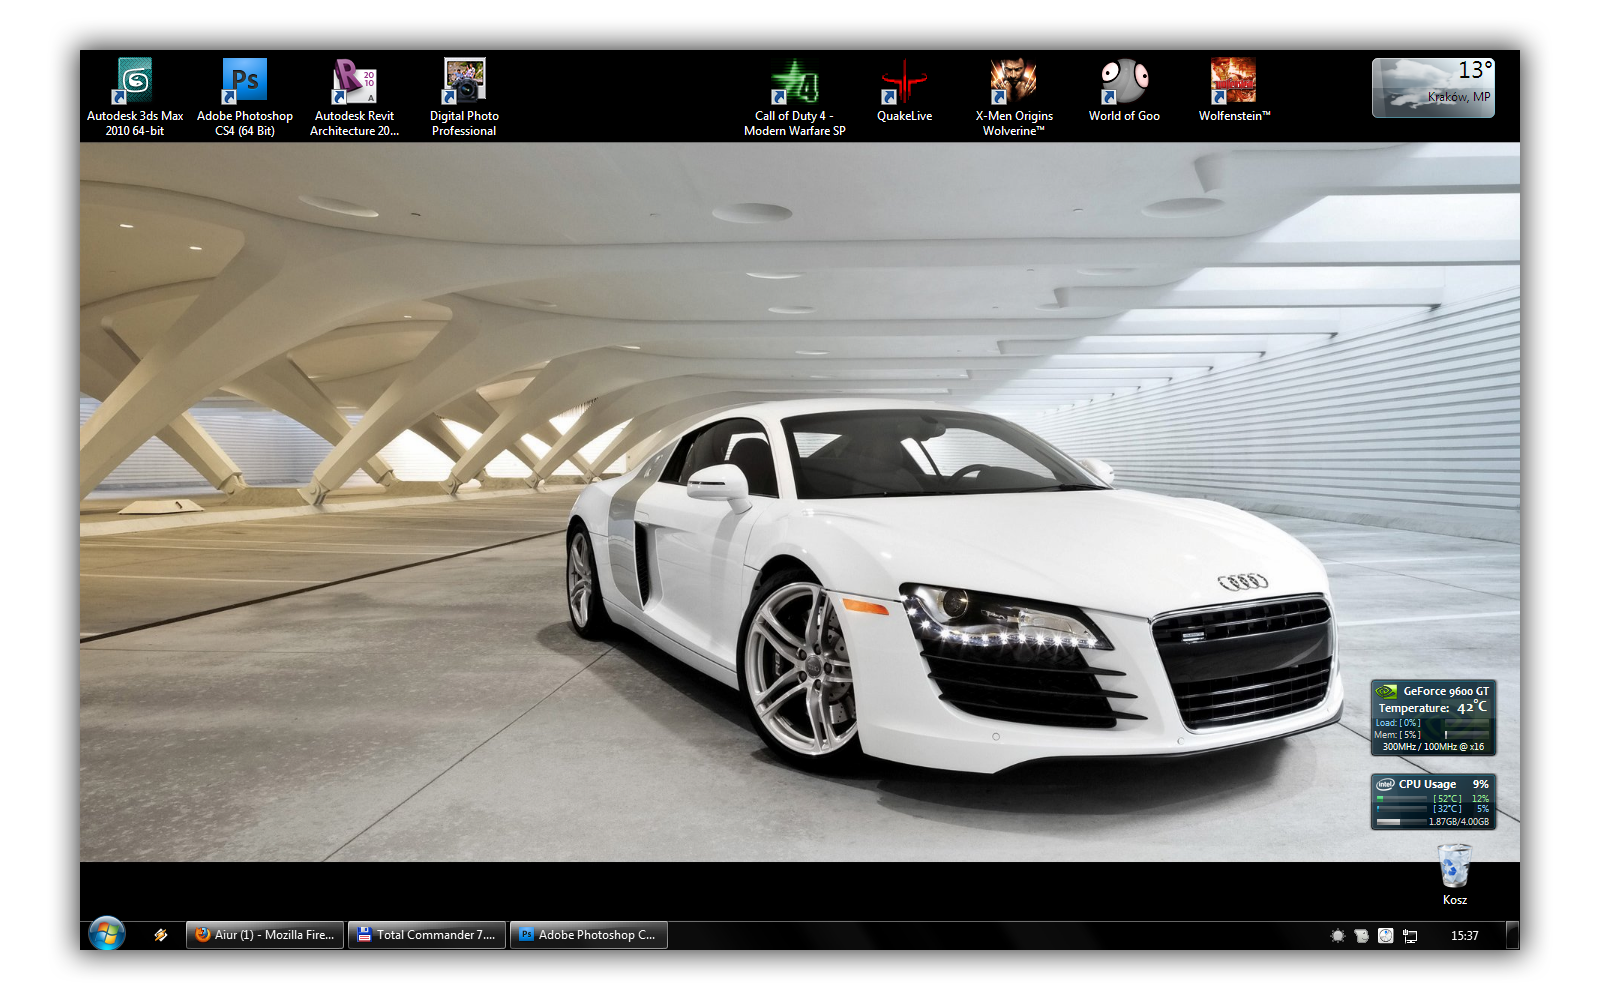Switch to Total Commander taskbar button

click(x=427, y=935)
